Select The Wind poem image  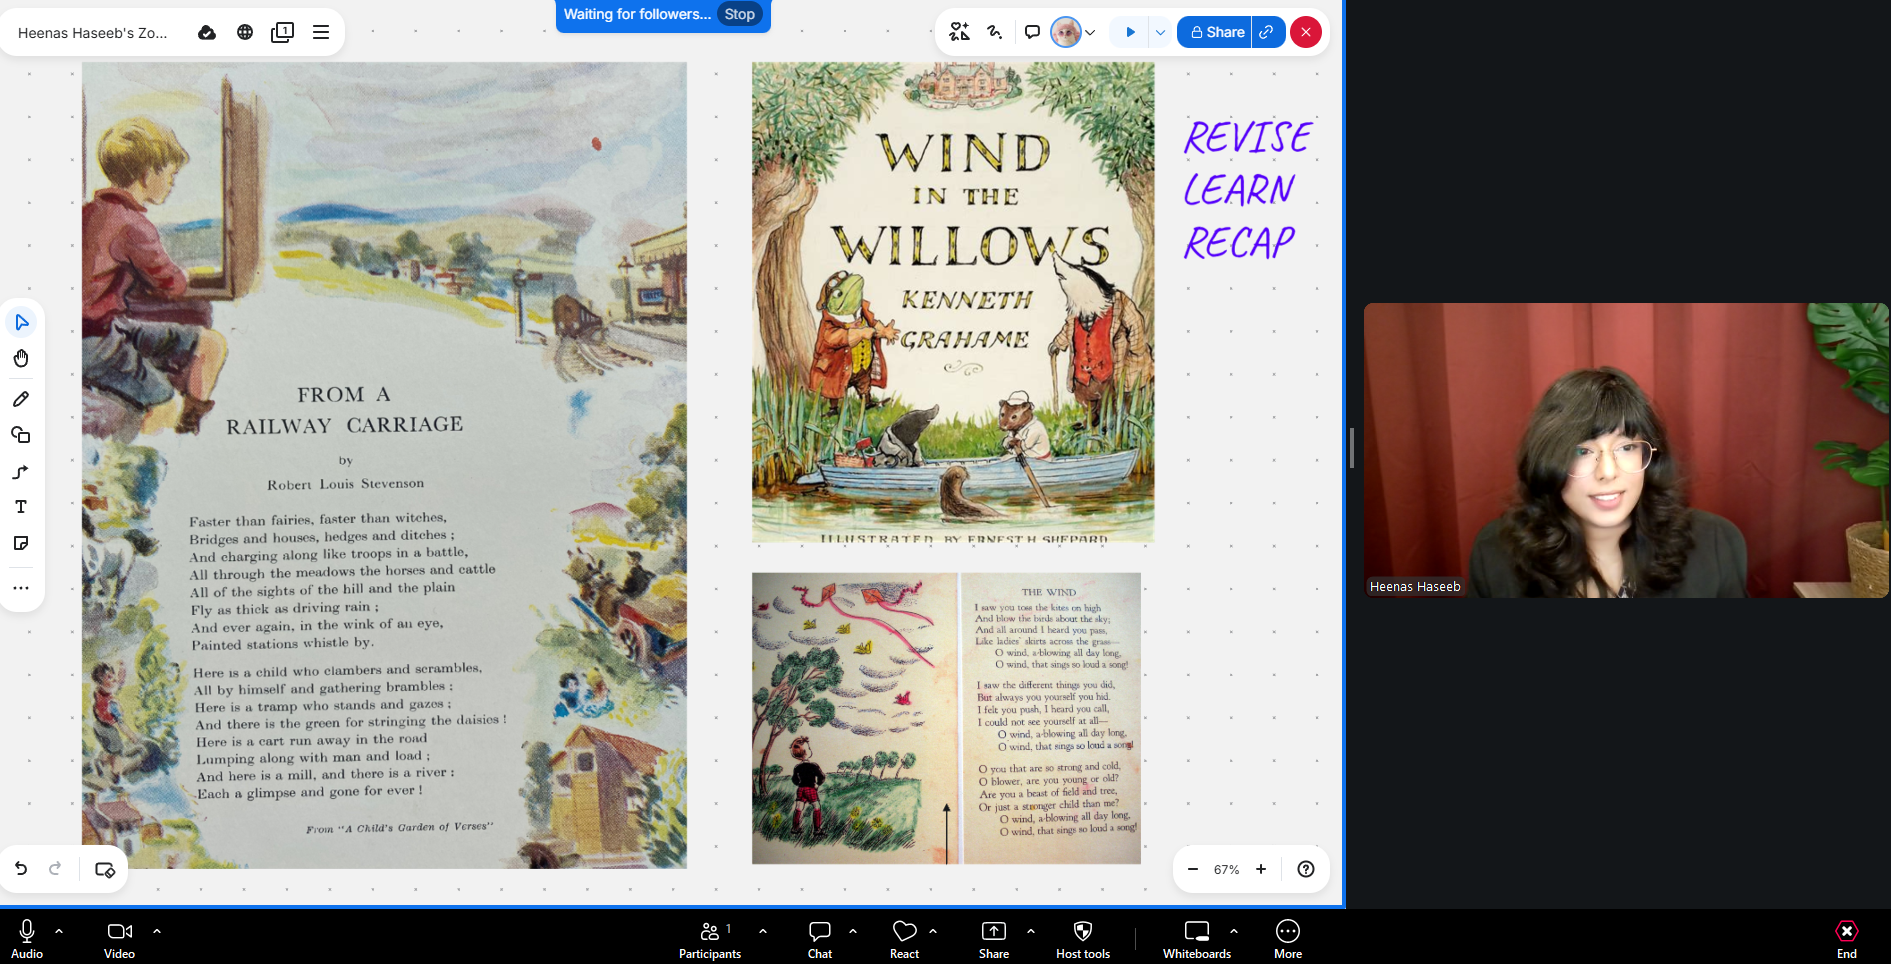946,718
